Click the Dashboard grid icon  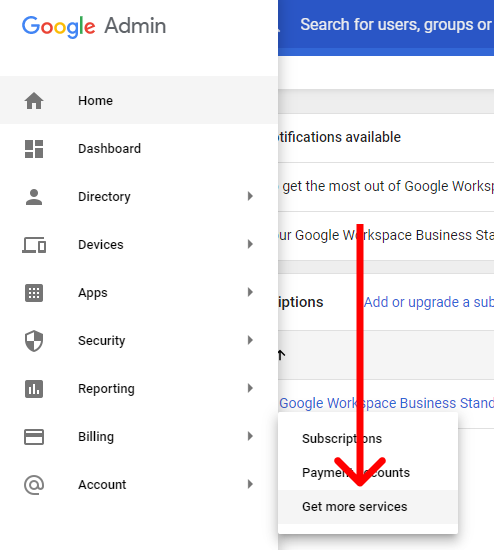(x=34, y=149)
